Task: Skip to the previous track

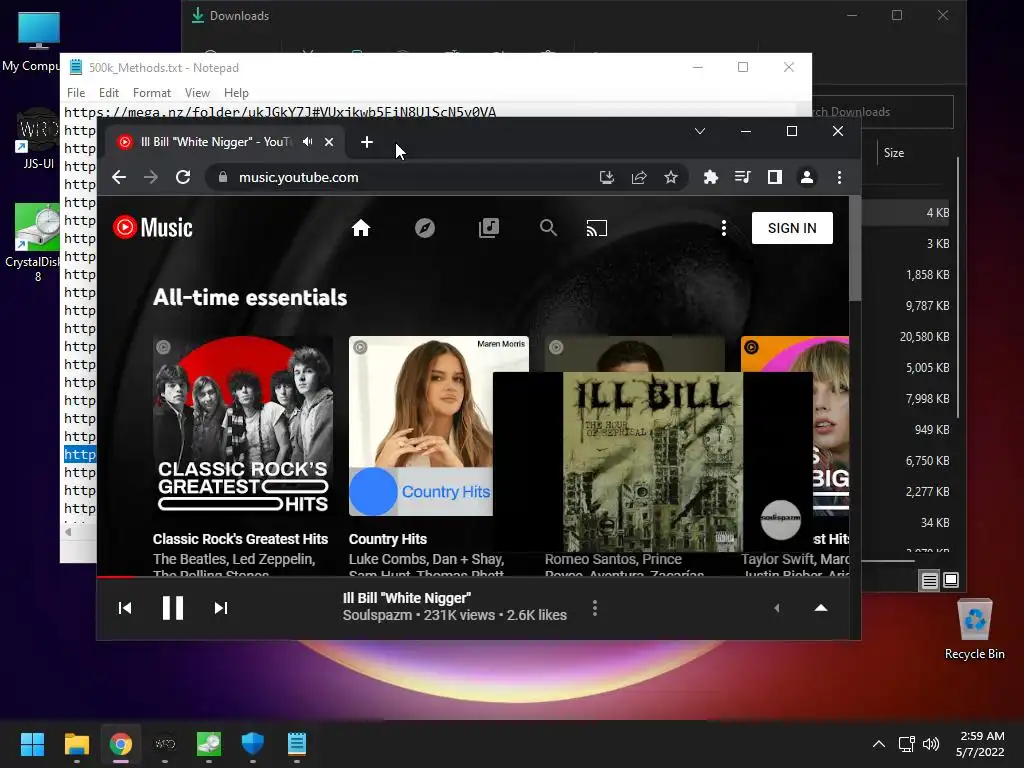Action: click(125, 608)
